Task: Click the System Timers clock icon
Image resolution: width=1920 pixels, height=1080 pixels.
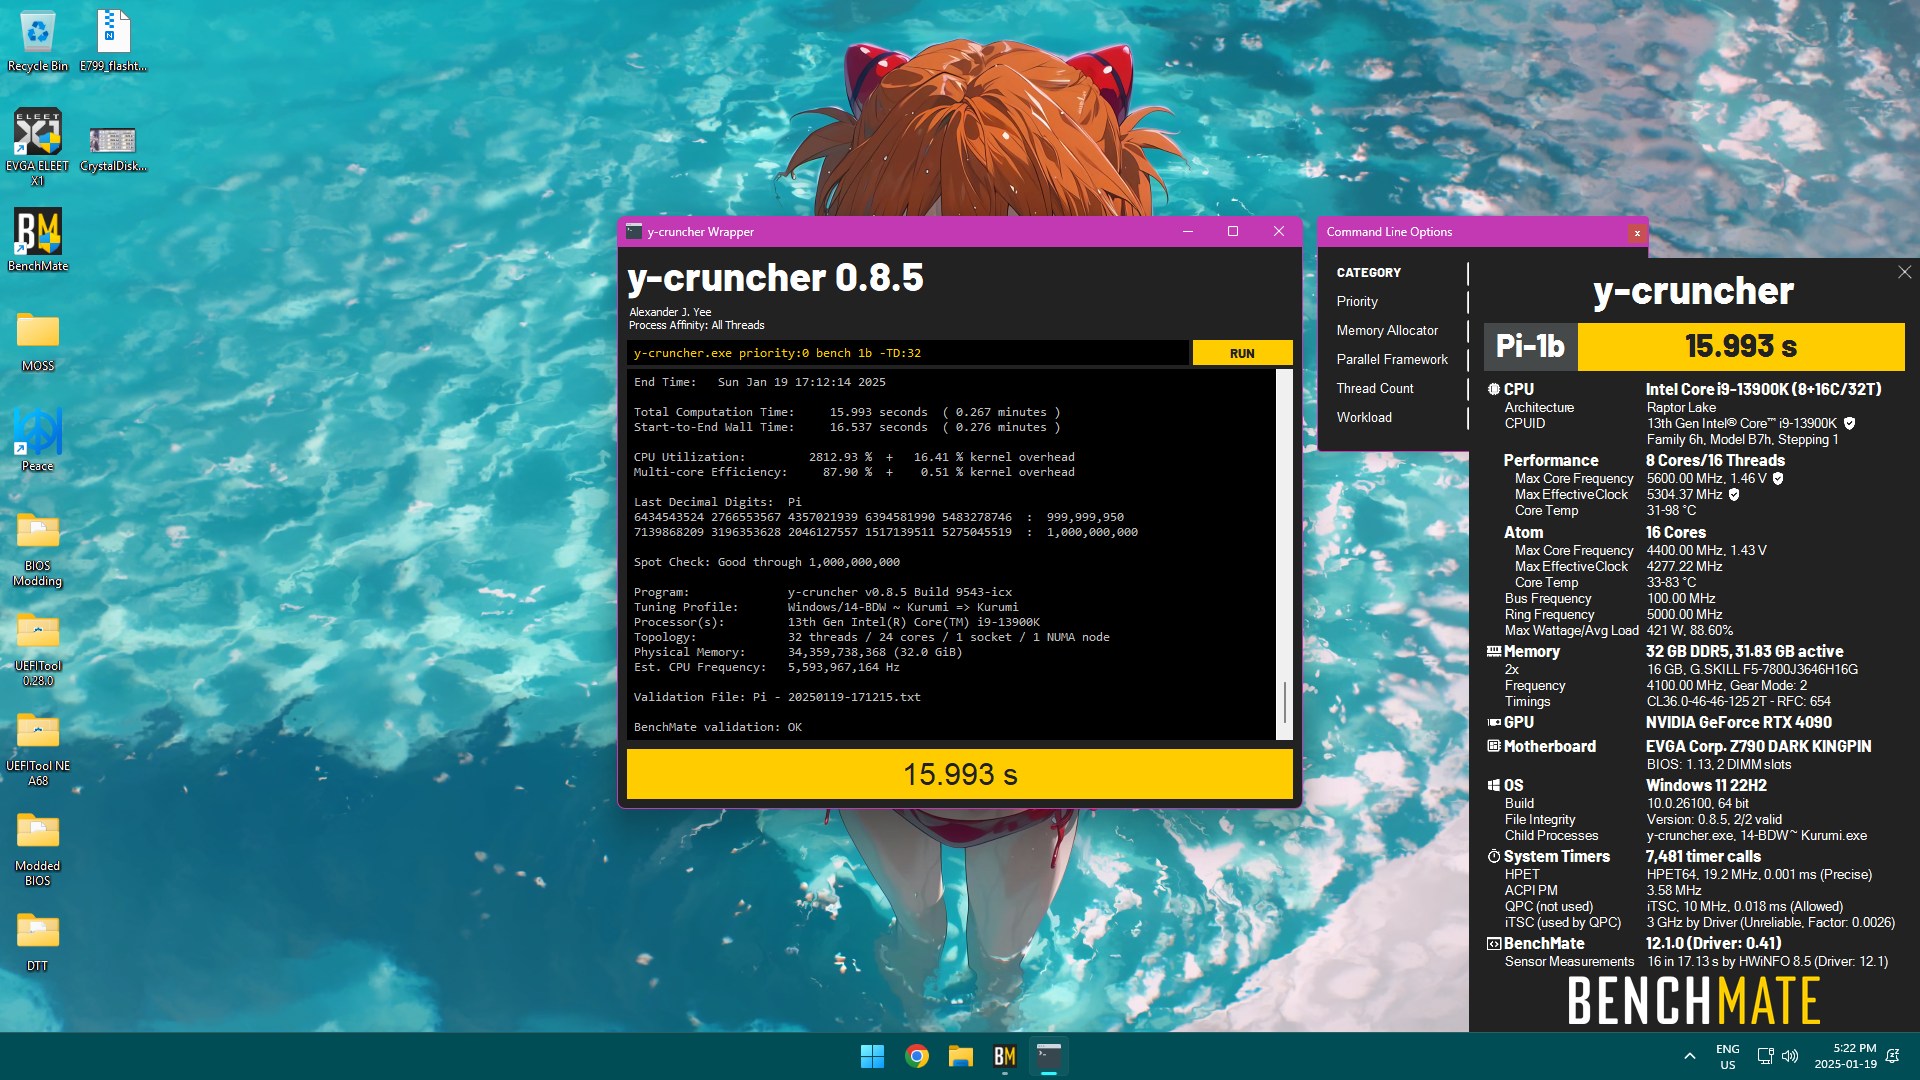Action: coord(1493,856)
